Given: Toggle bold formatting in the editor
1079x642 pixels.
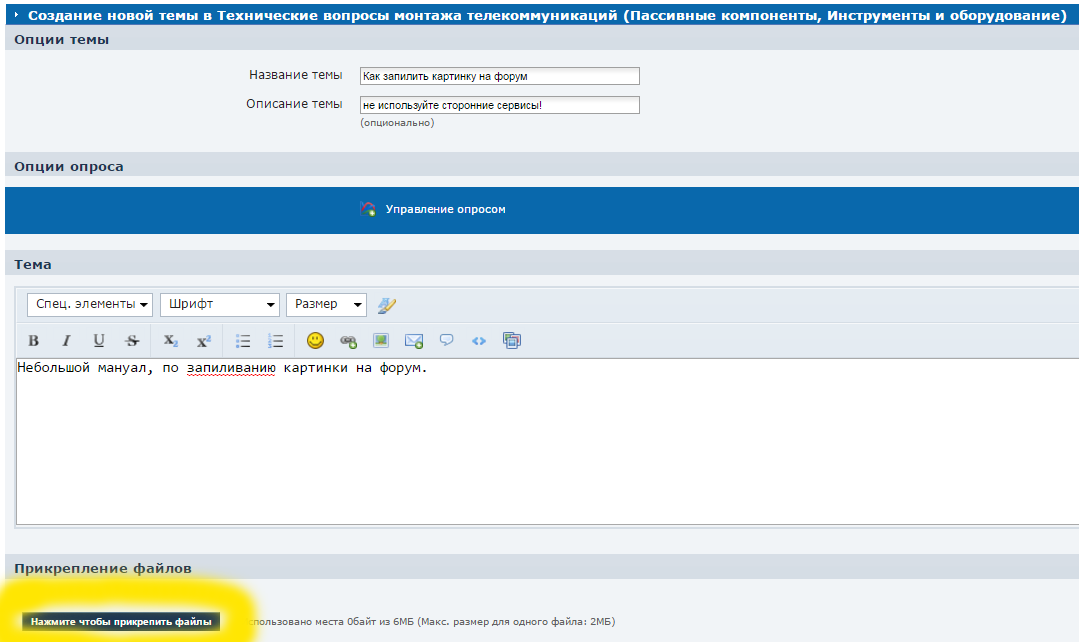Looking at the screenshot, I should click(33, 341).
